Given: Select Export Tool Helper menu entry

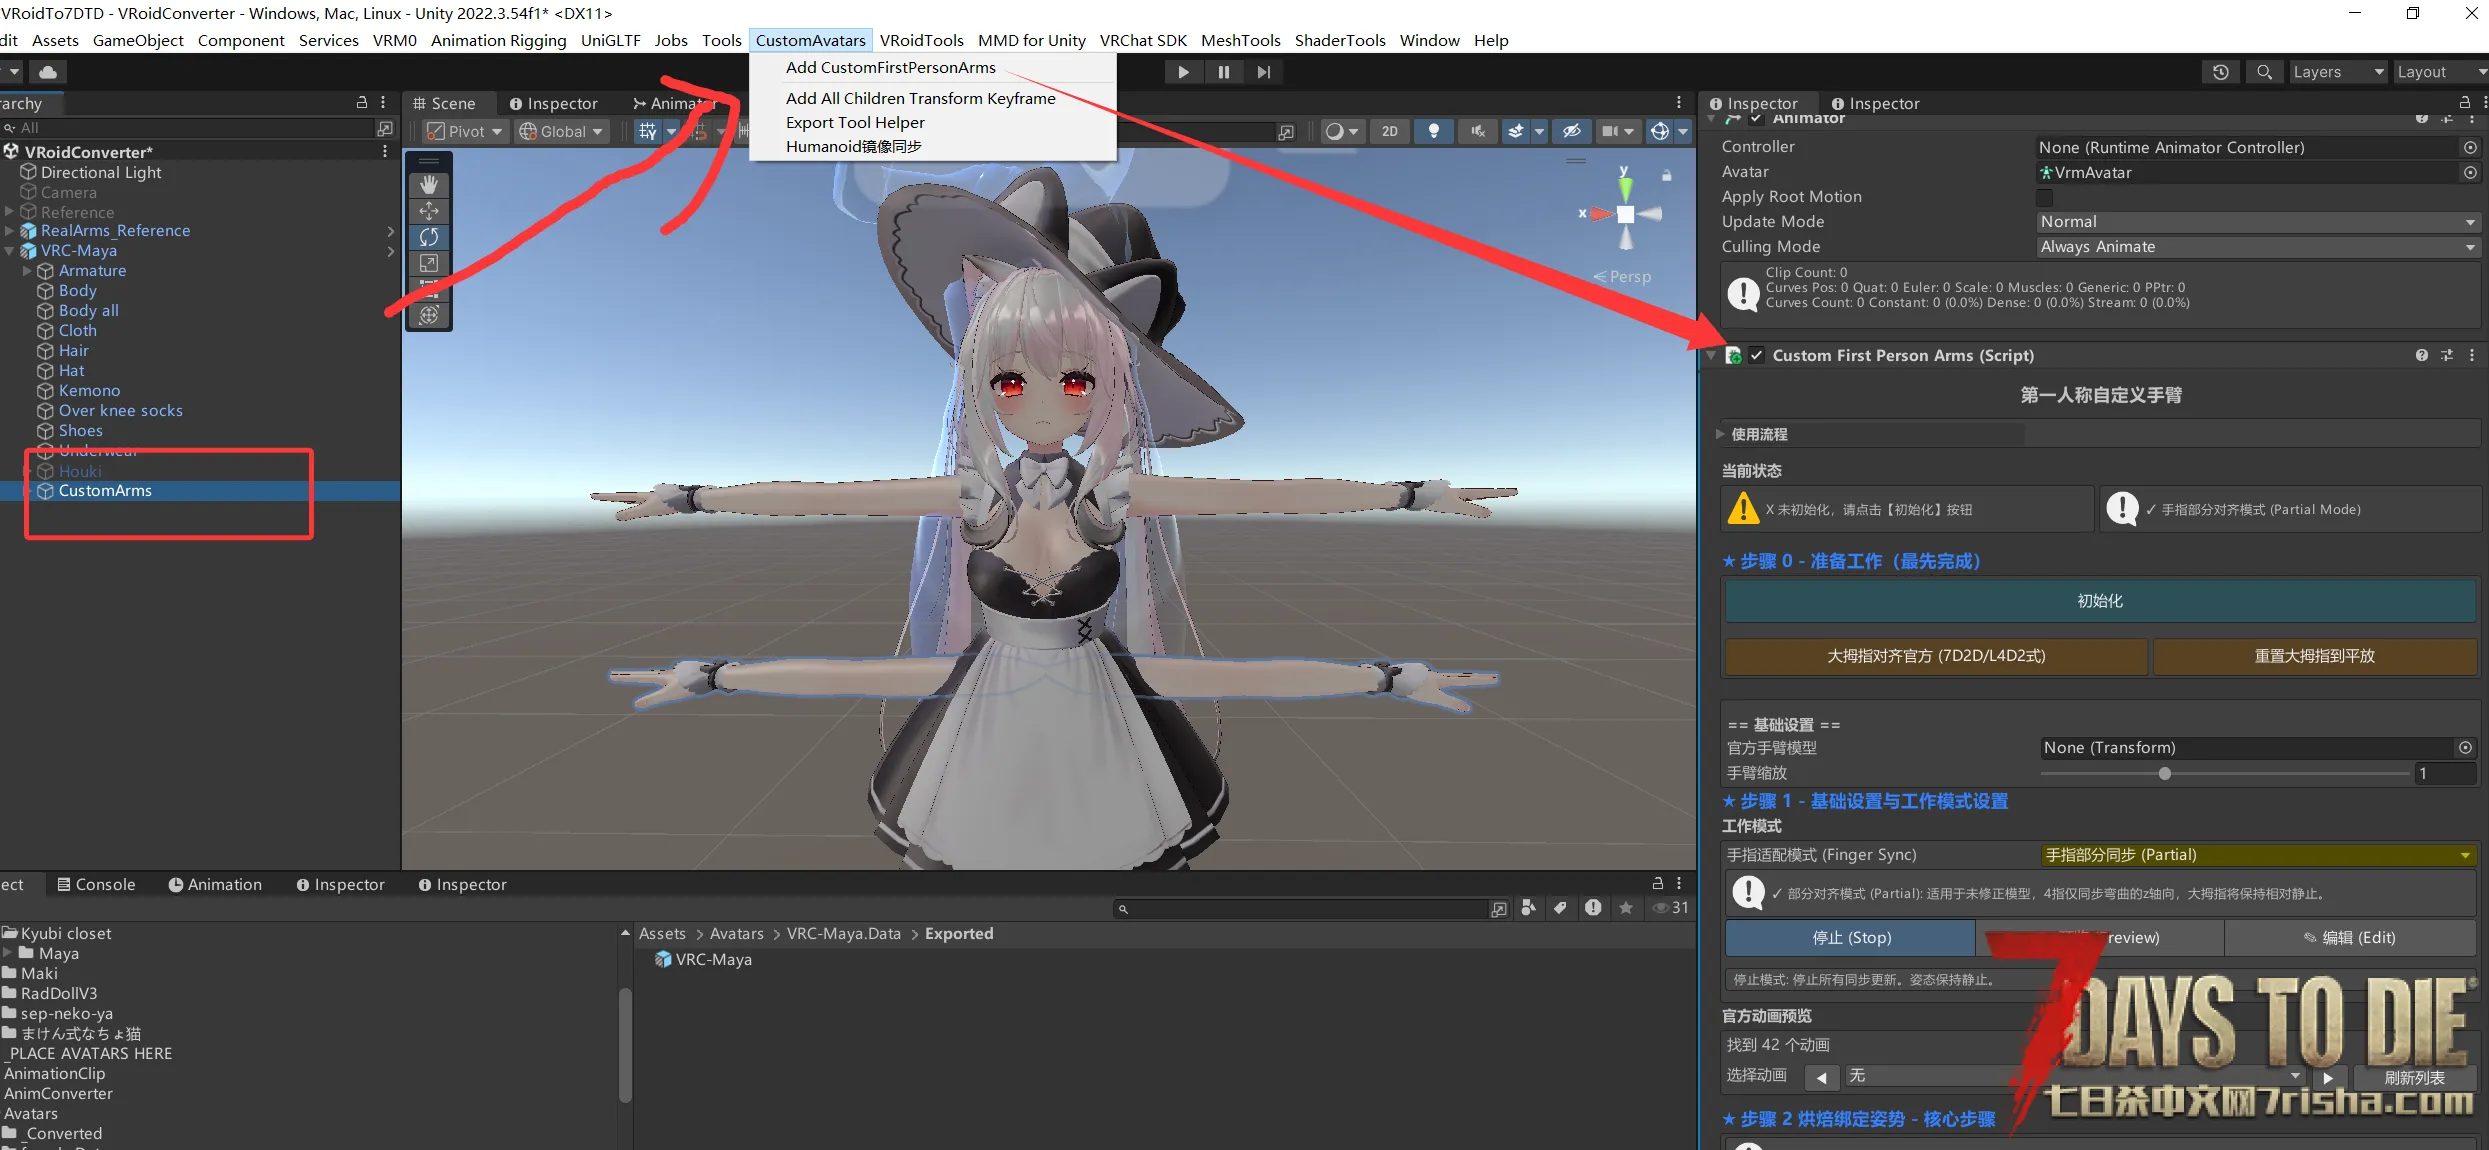Looking at the screenshot, I should coord(855,122).
